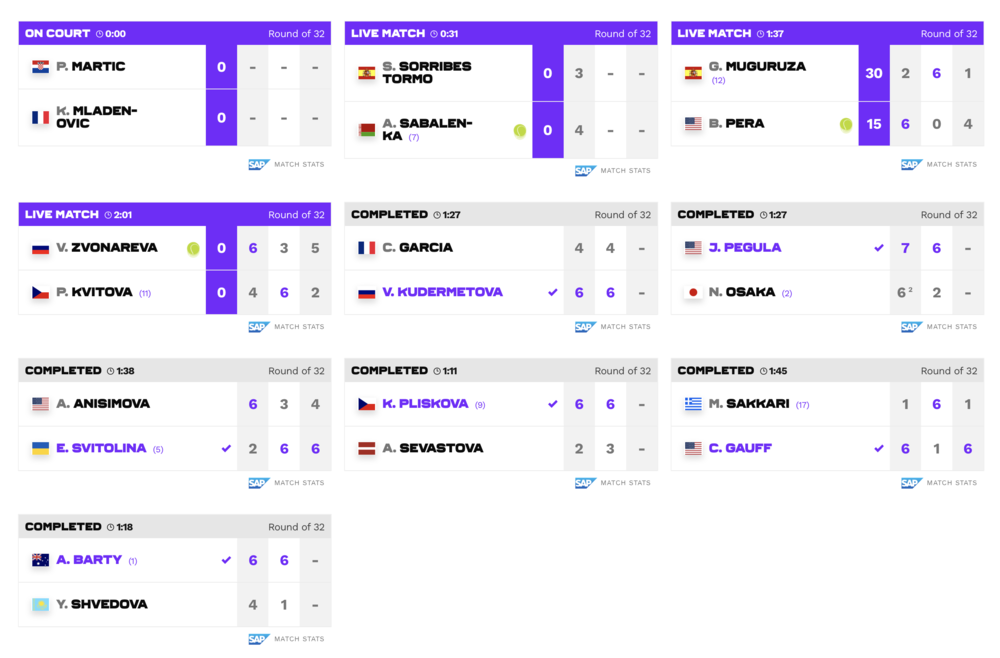This screenshot has height=658, width=1000.
Task: Click Match Stats under the Martic match
Action: 300,164
